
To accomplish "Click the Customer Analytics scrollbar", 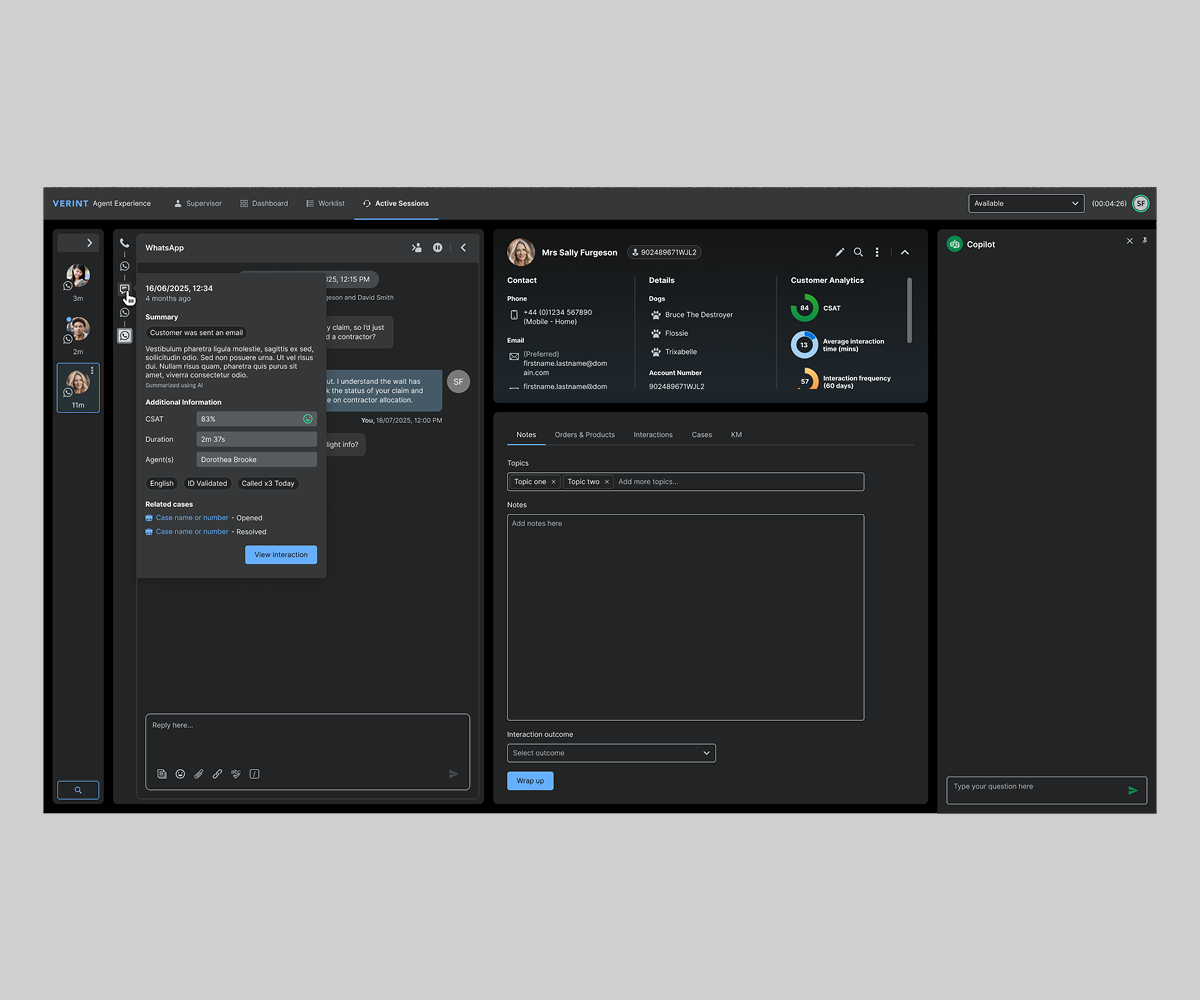I will (x=909, y=310).
